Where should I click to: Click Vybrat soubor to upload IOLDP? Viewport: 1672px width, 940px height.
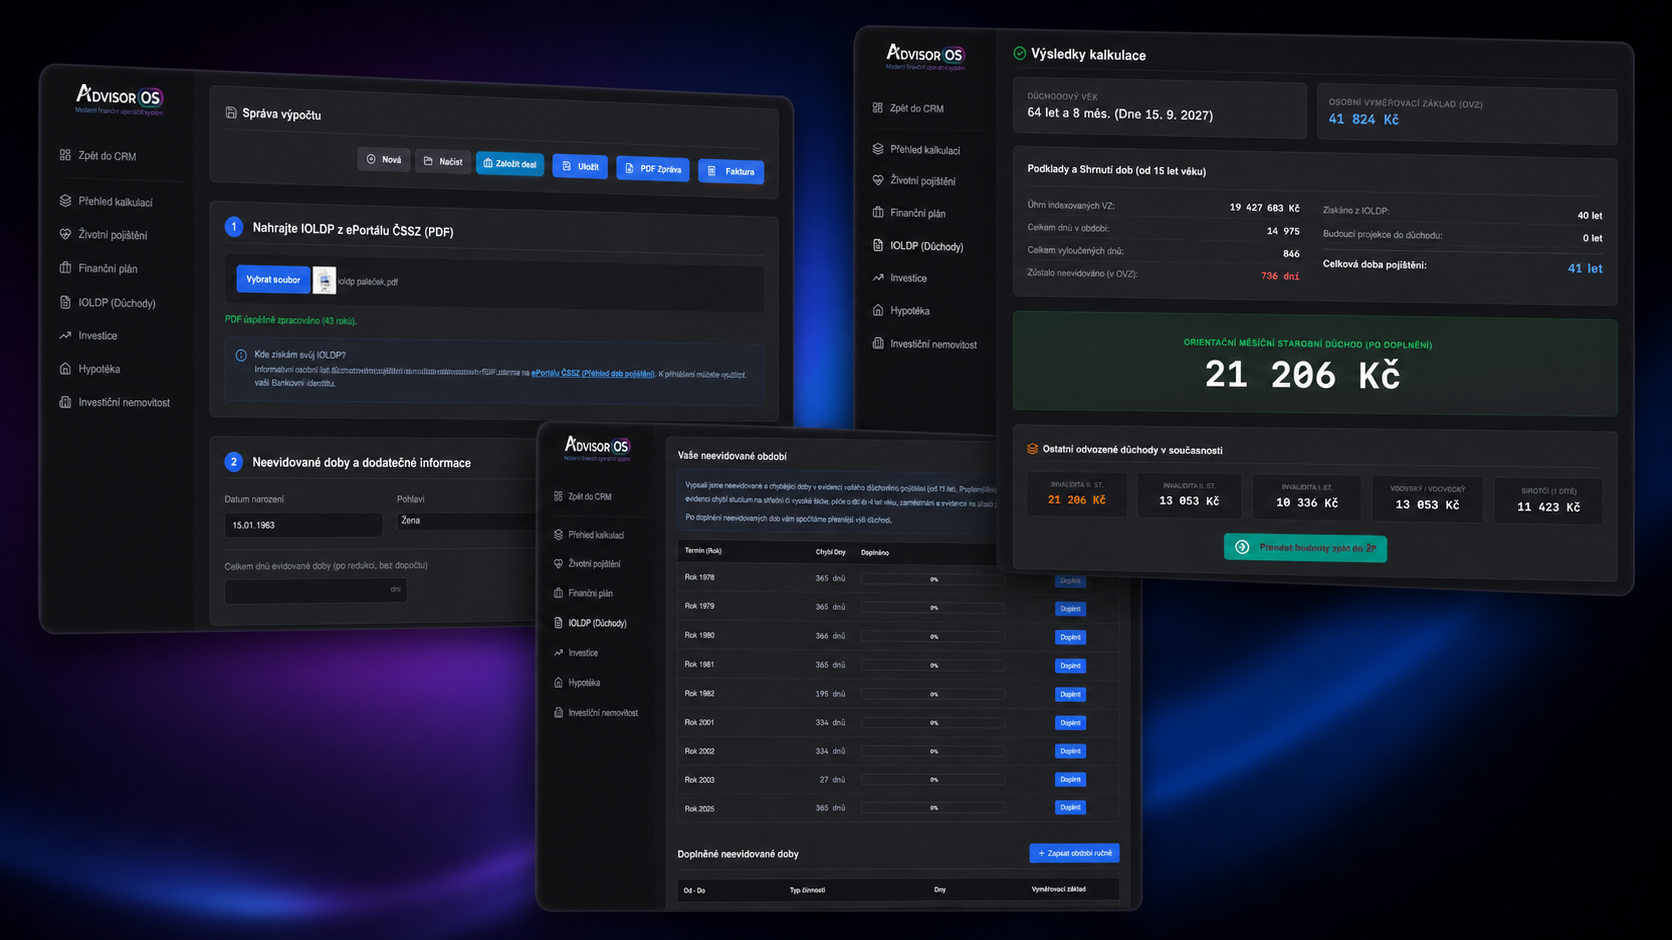point(273,280)
